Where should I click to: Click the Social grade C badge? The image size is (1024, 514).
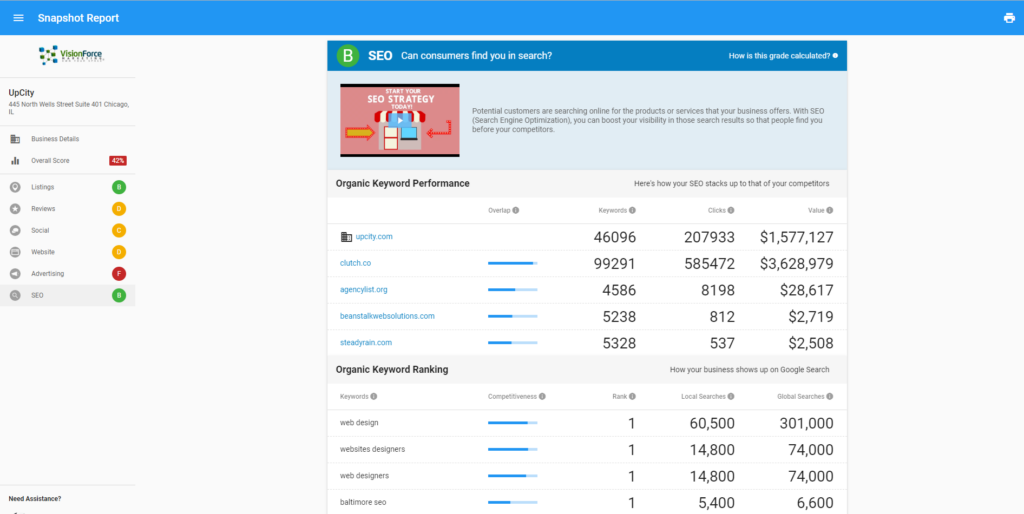(x=119, y=231)
